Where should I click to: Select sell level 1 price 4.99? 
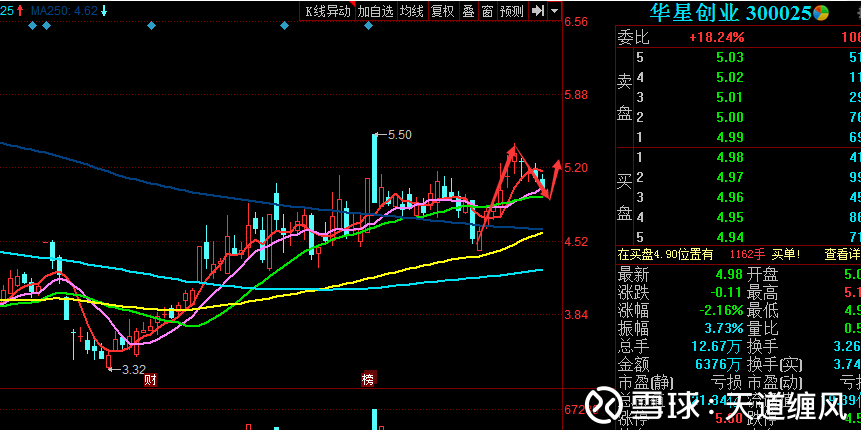(x=730, y=137)
